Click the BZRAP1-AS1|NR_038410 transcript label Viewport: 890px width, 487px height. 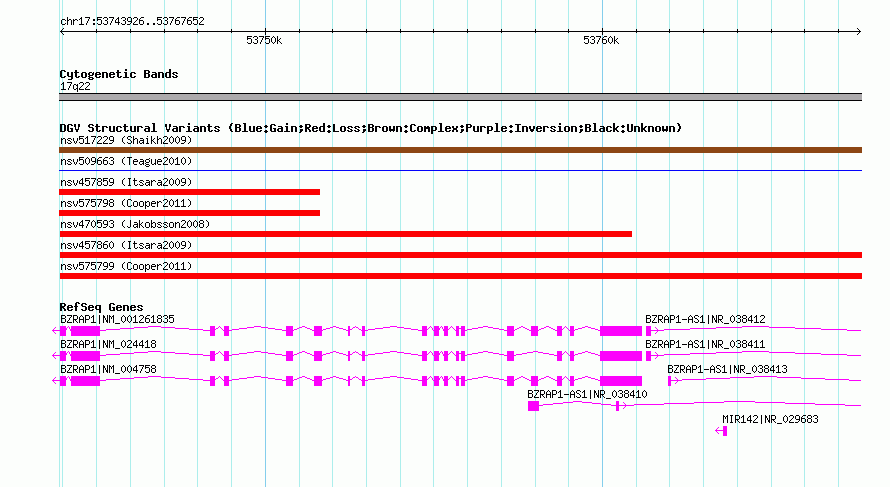click(x=587, y=394)
